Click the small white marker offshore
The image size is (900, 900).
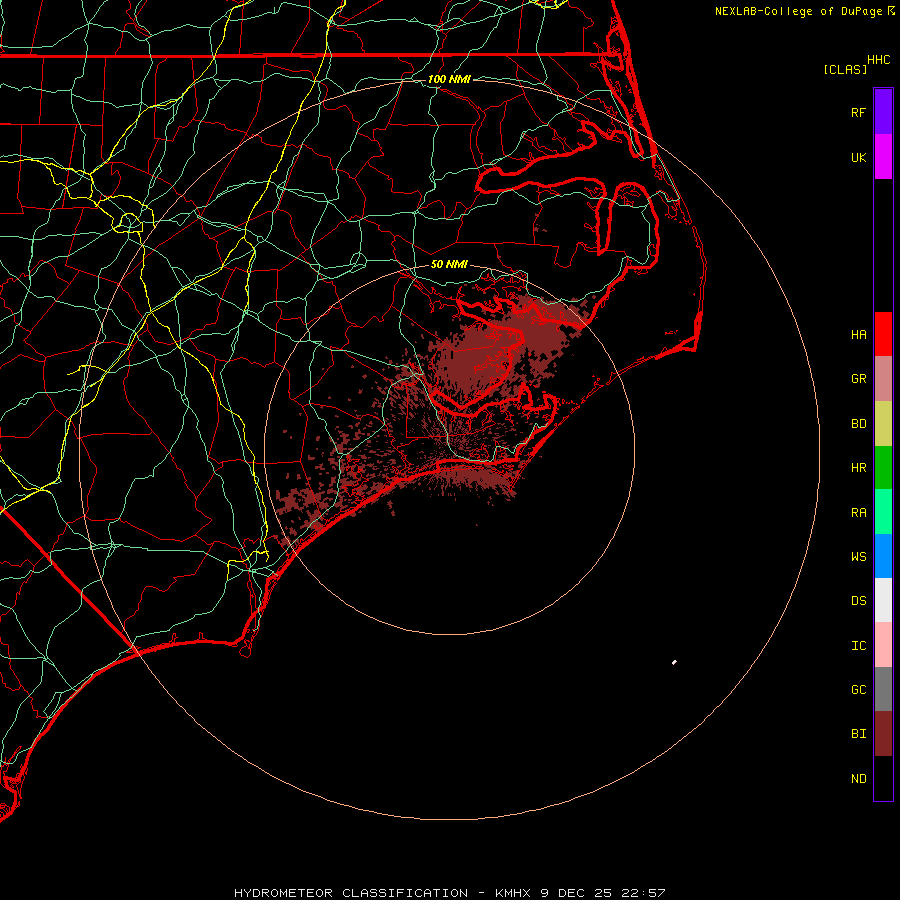pyautogui.click(x=674, y=662)
